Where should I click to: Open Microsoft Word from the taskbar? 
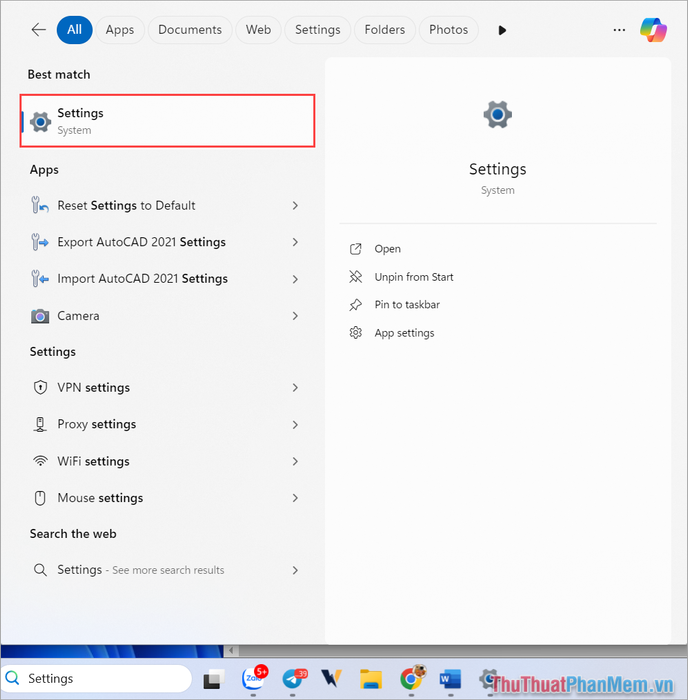coord(449,680)
